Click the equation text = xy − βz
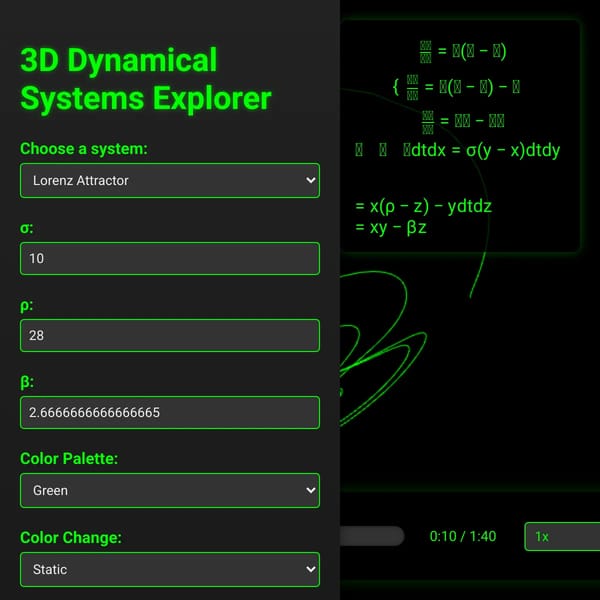 [391, 227]
